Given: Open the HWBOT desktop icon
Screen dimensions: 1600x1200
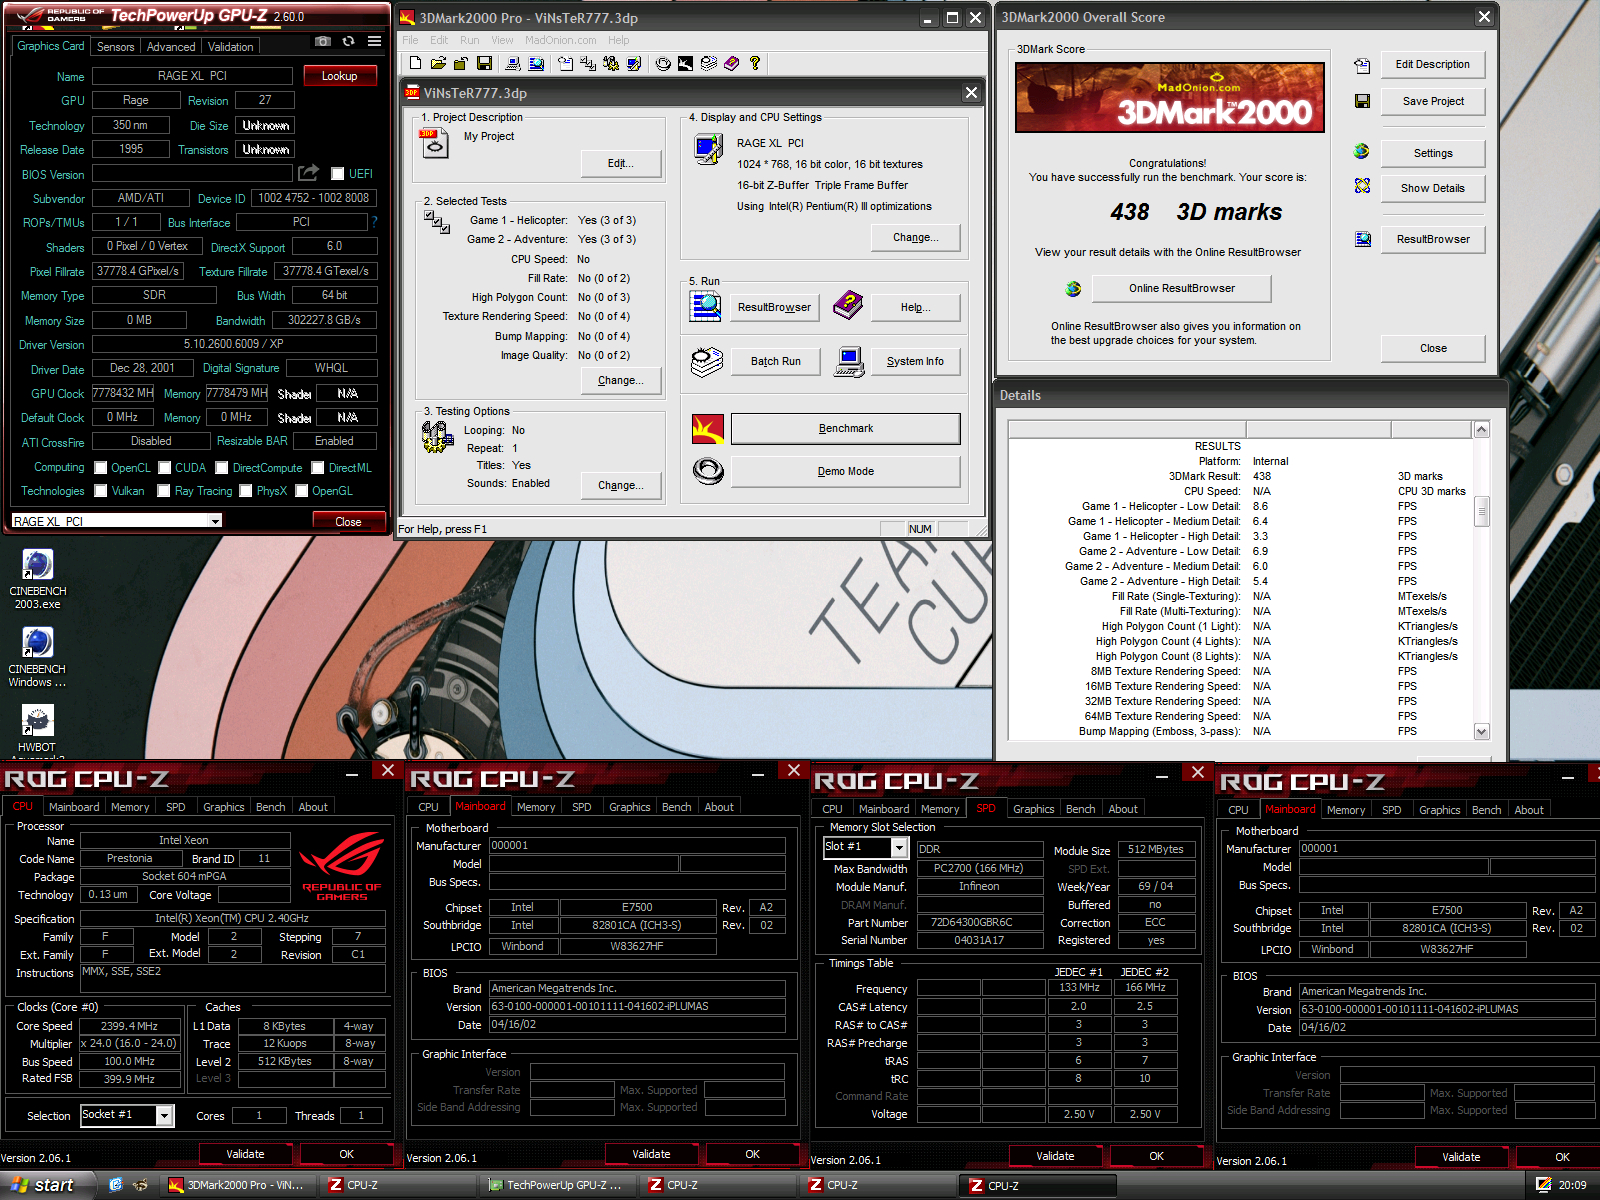Looking at the screenshot, I should 37,728.
